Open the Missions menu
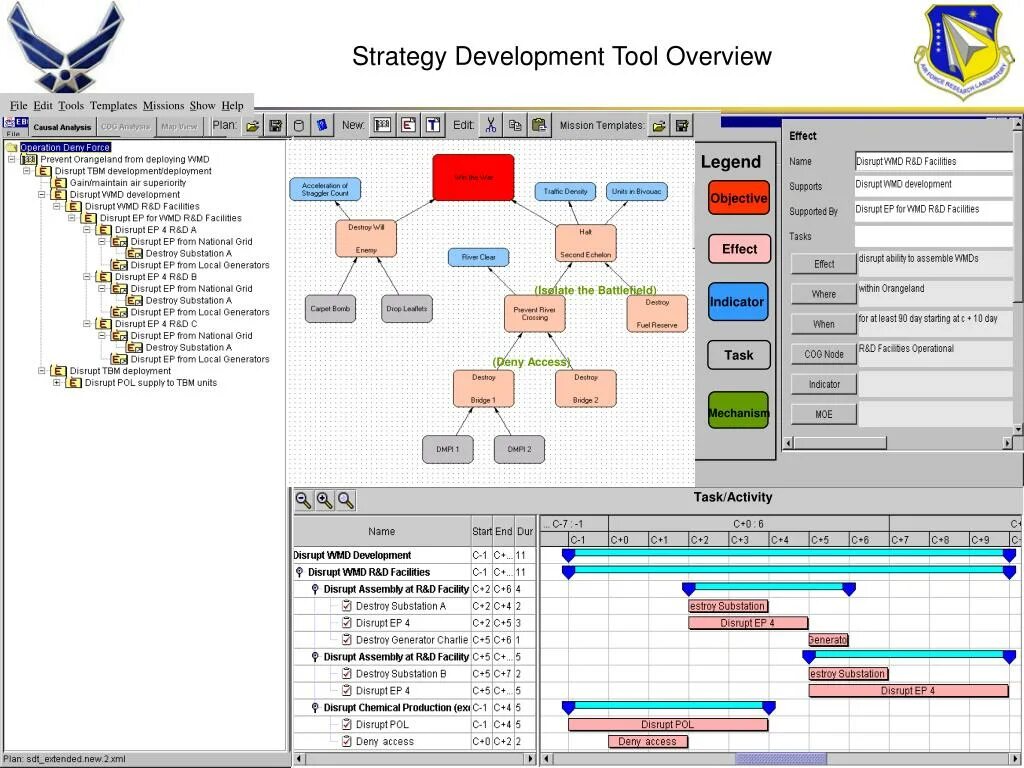Image resolution: width=1024 pixels, height=768 pixels. click(x=163, y=105)
